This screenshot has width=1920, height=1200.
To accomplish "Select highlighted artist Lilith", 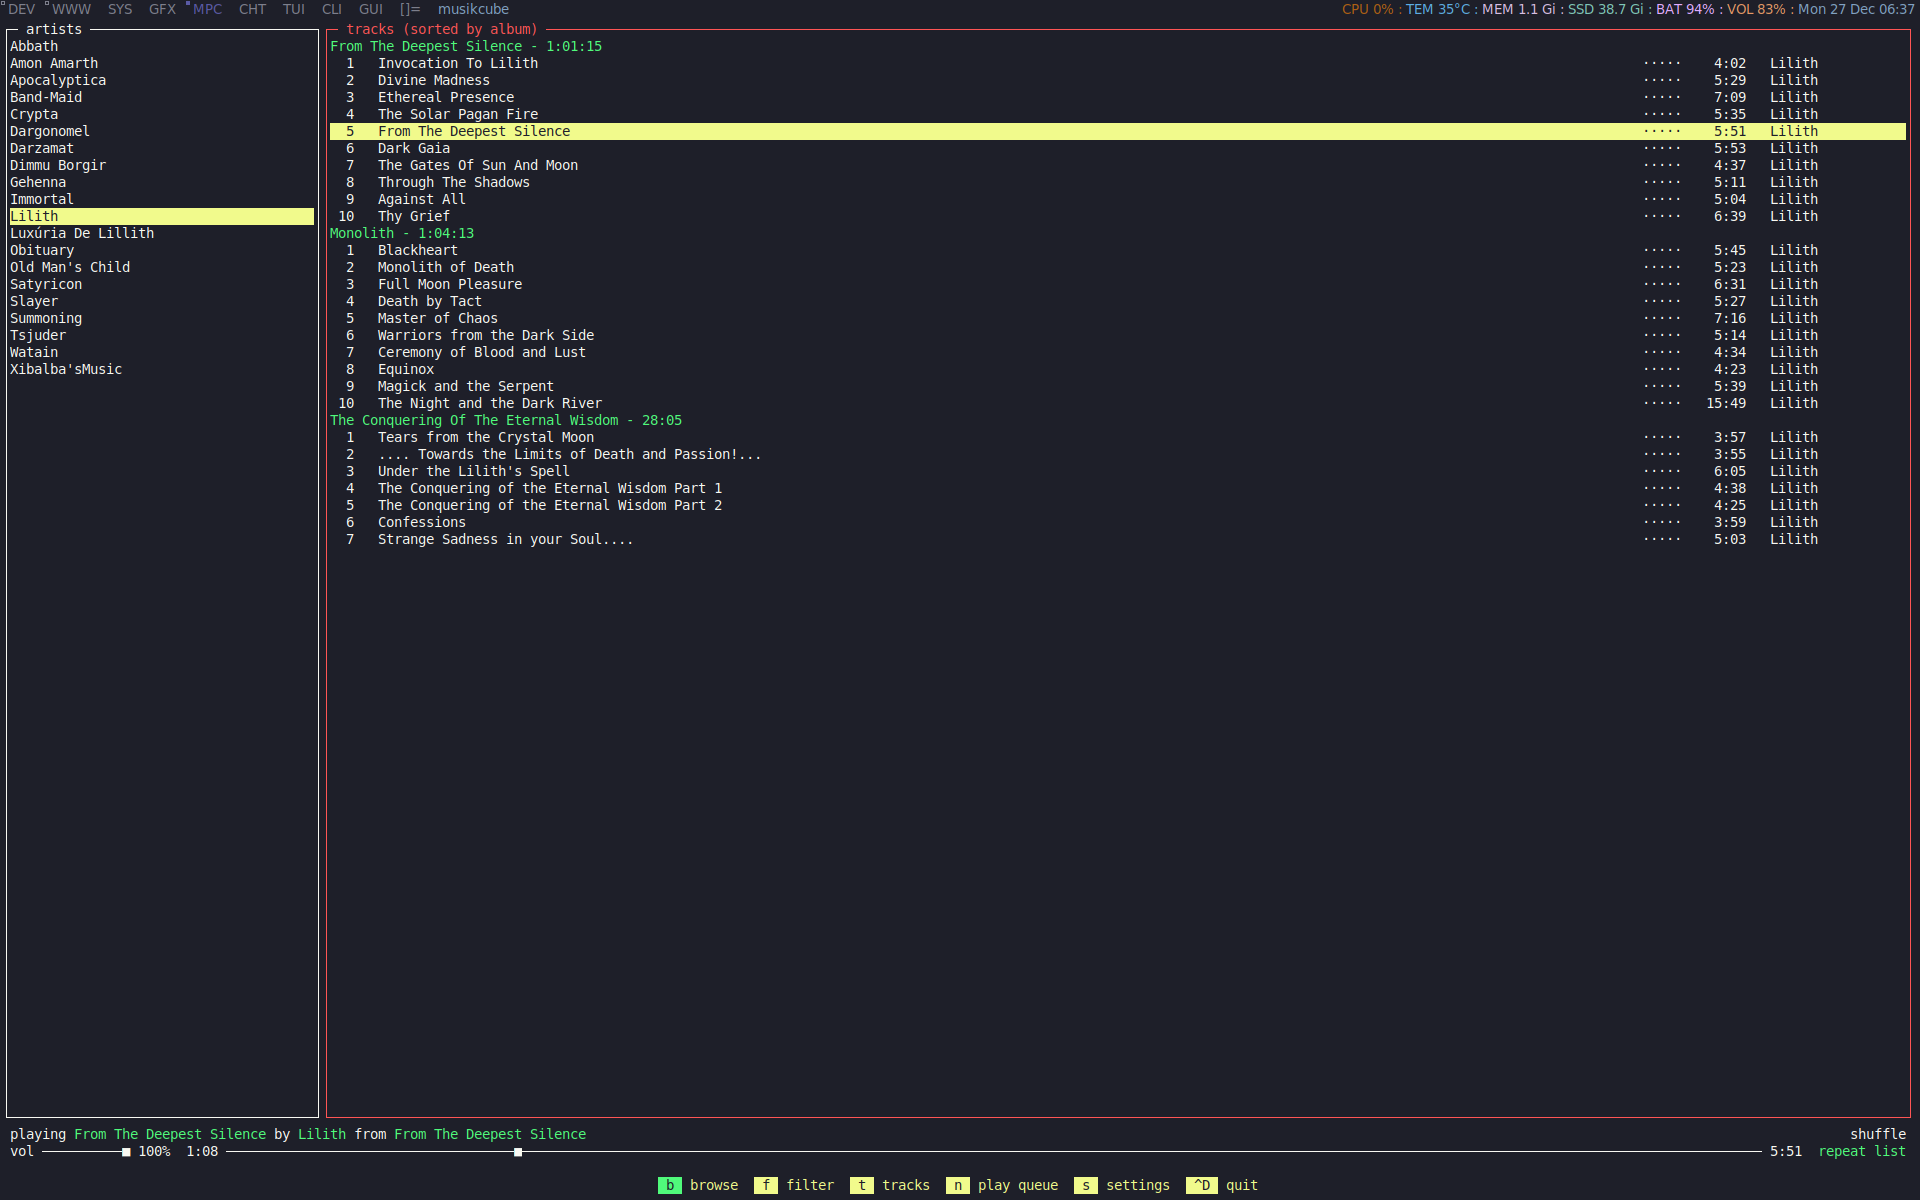I will coord(162,216).
